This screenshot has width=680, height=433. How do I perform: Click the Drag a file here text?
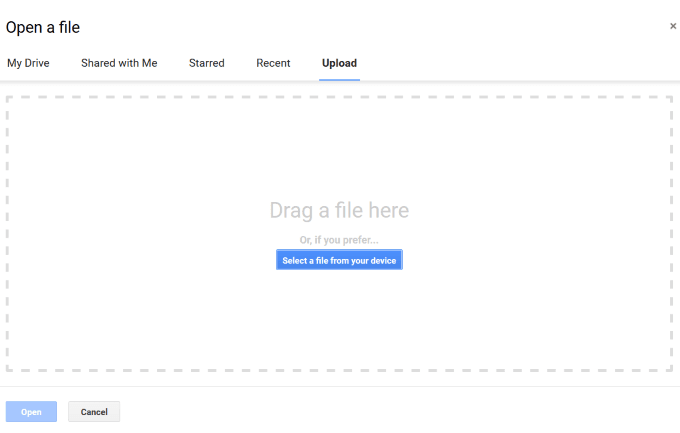pyautogui.click(x=339, y=210)
